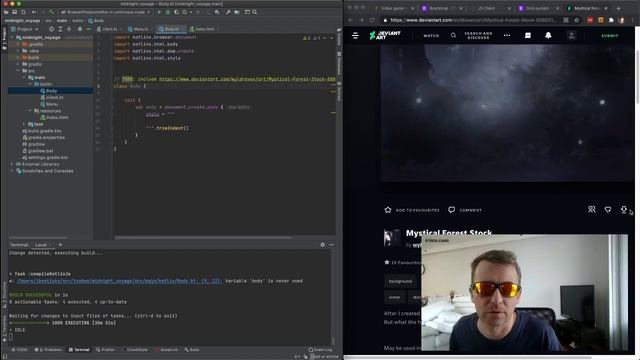This screenshot has width=640, height=360.
Task: Switch to the Grid system browser tab
Action: tap(537, 8)
